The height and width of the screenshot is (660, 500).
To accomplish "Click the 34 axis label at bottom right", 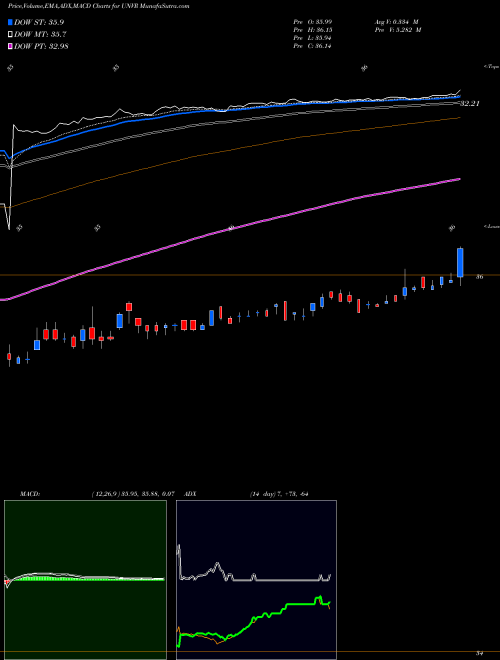I will pyautogui.click(x=479, y=653).
